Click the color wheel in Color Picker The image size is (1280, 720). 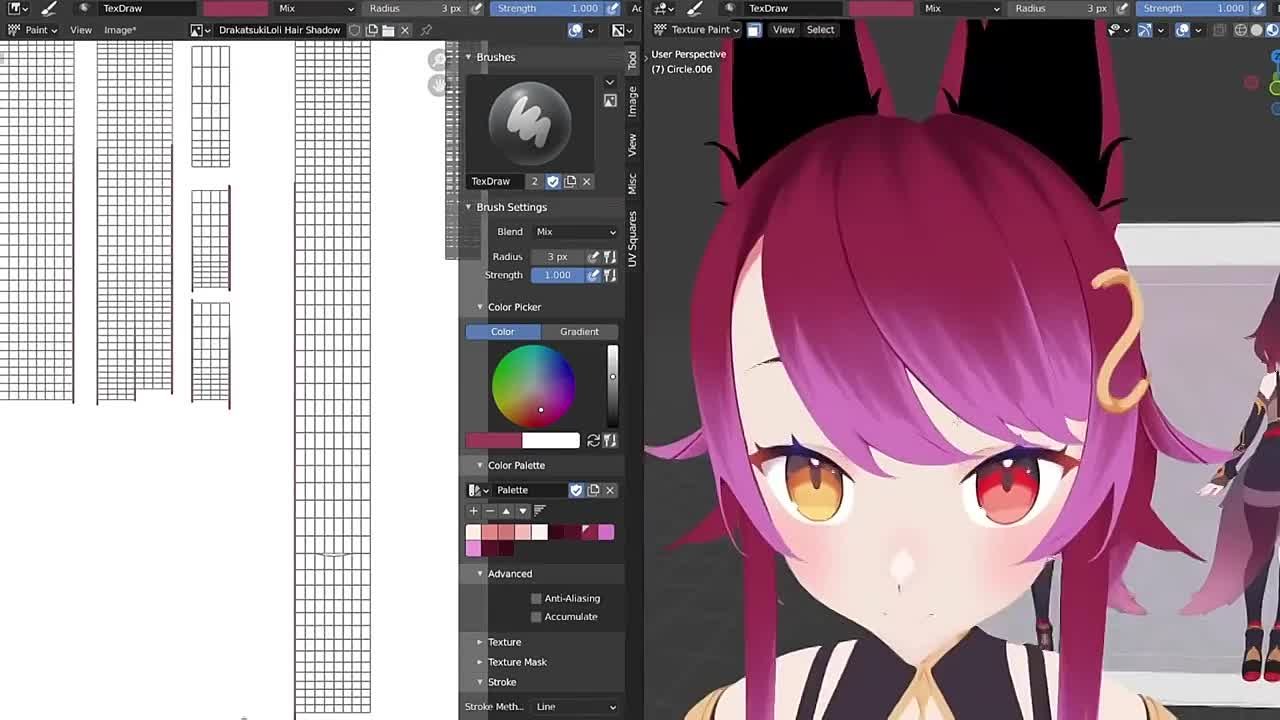[533, 387]
